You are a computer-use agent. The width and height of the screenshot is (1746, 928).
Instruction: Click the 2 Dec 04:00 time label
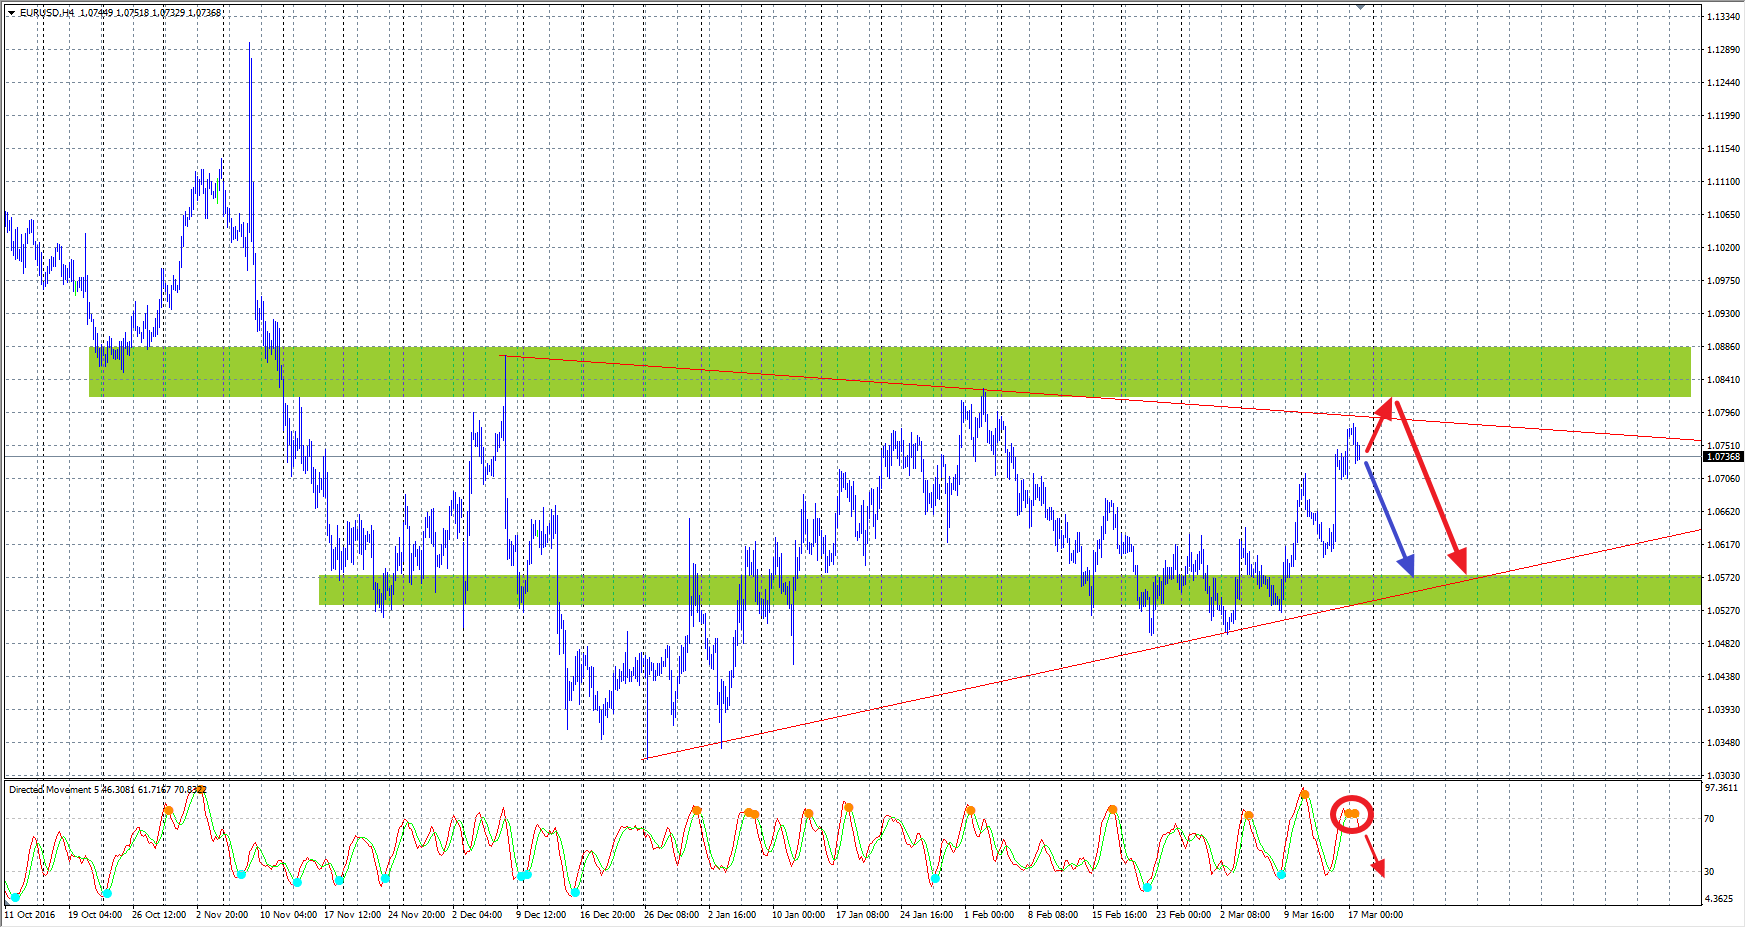coord(477,915)
